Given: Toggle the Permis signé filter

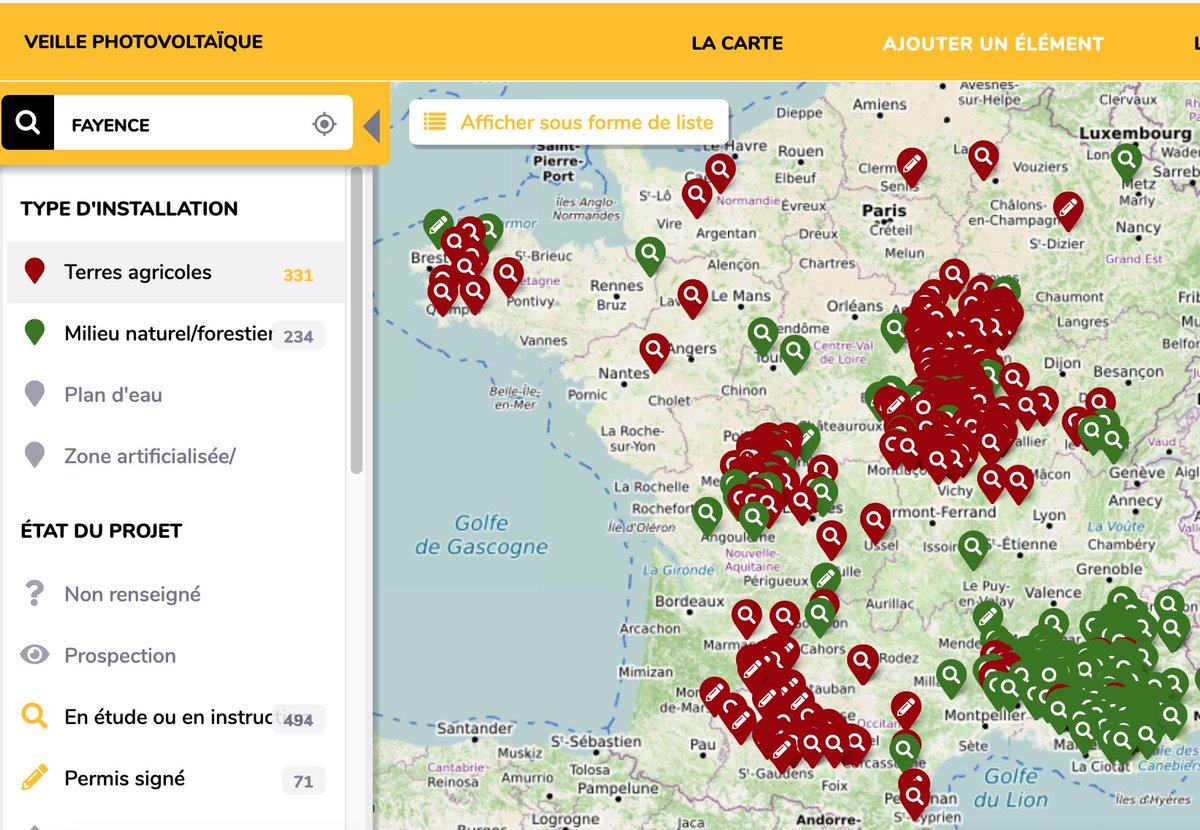Looking at the screenshot, I should coord(176,778).
